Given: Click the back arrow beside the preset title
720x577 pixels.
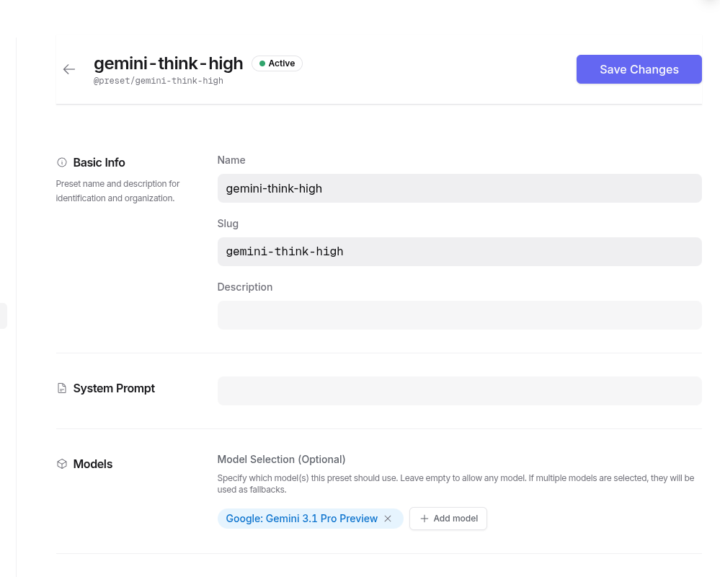Looking at the screenshot, I should (69, 70).
